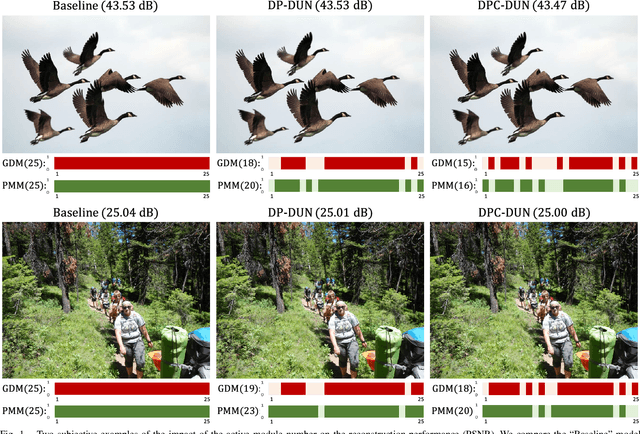The height and width of the screenshot is (434, 640).
Task: Select the DP-DUN hikers image at 25.01 dB
Action: tap(320, 300)
